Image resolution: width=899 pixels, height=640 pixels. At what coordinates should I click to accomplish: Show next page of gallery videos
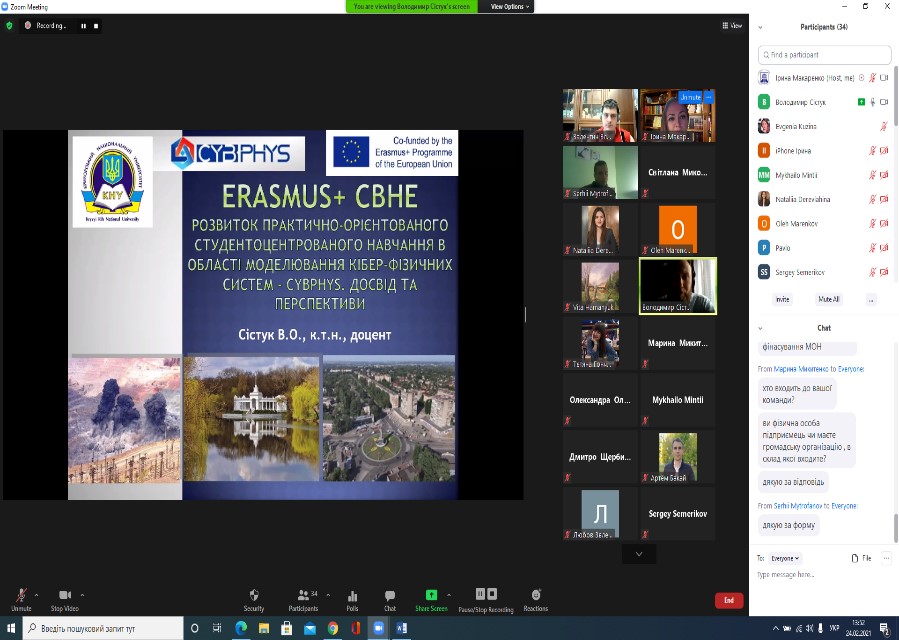(639, 554)
